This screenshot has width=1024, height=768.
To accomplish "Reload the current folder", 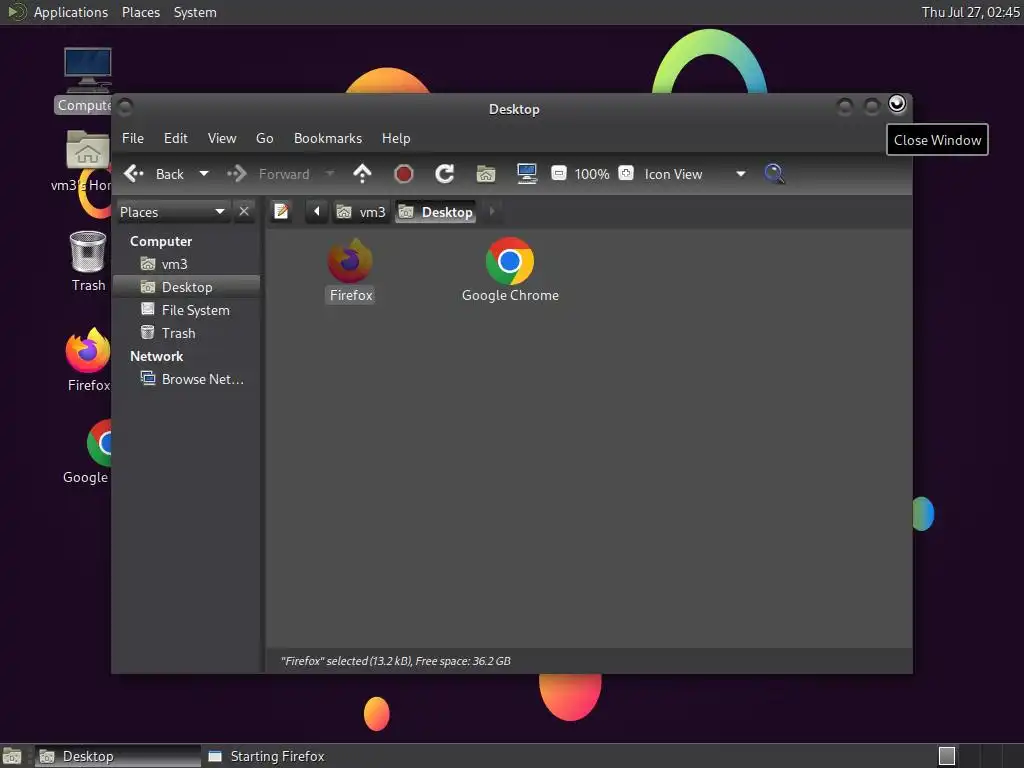I will pos(445,174).
